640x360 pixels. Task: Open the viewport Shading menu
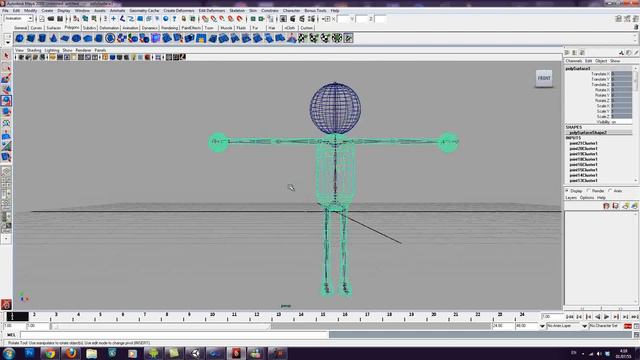[x=34, y=50]
